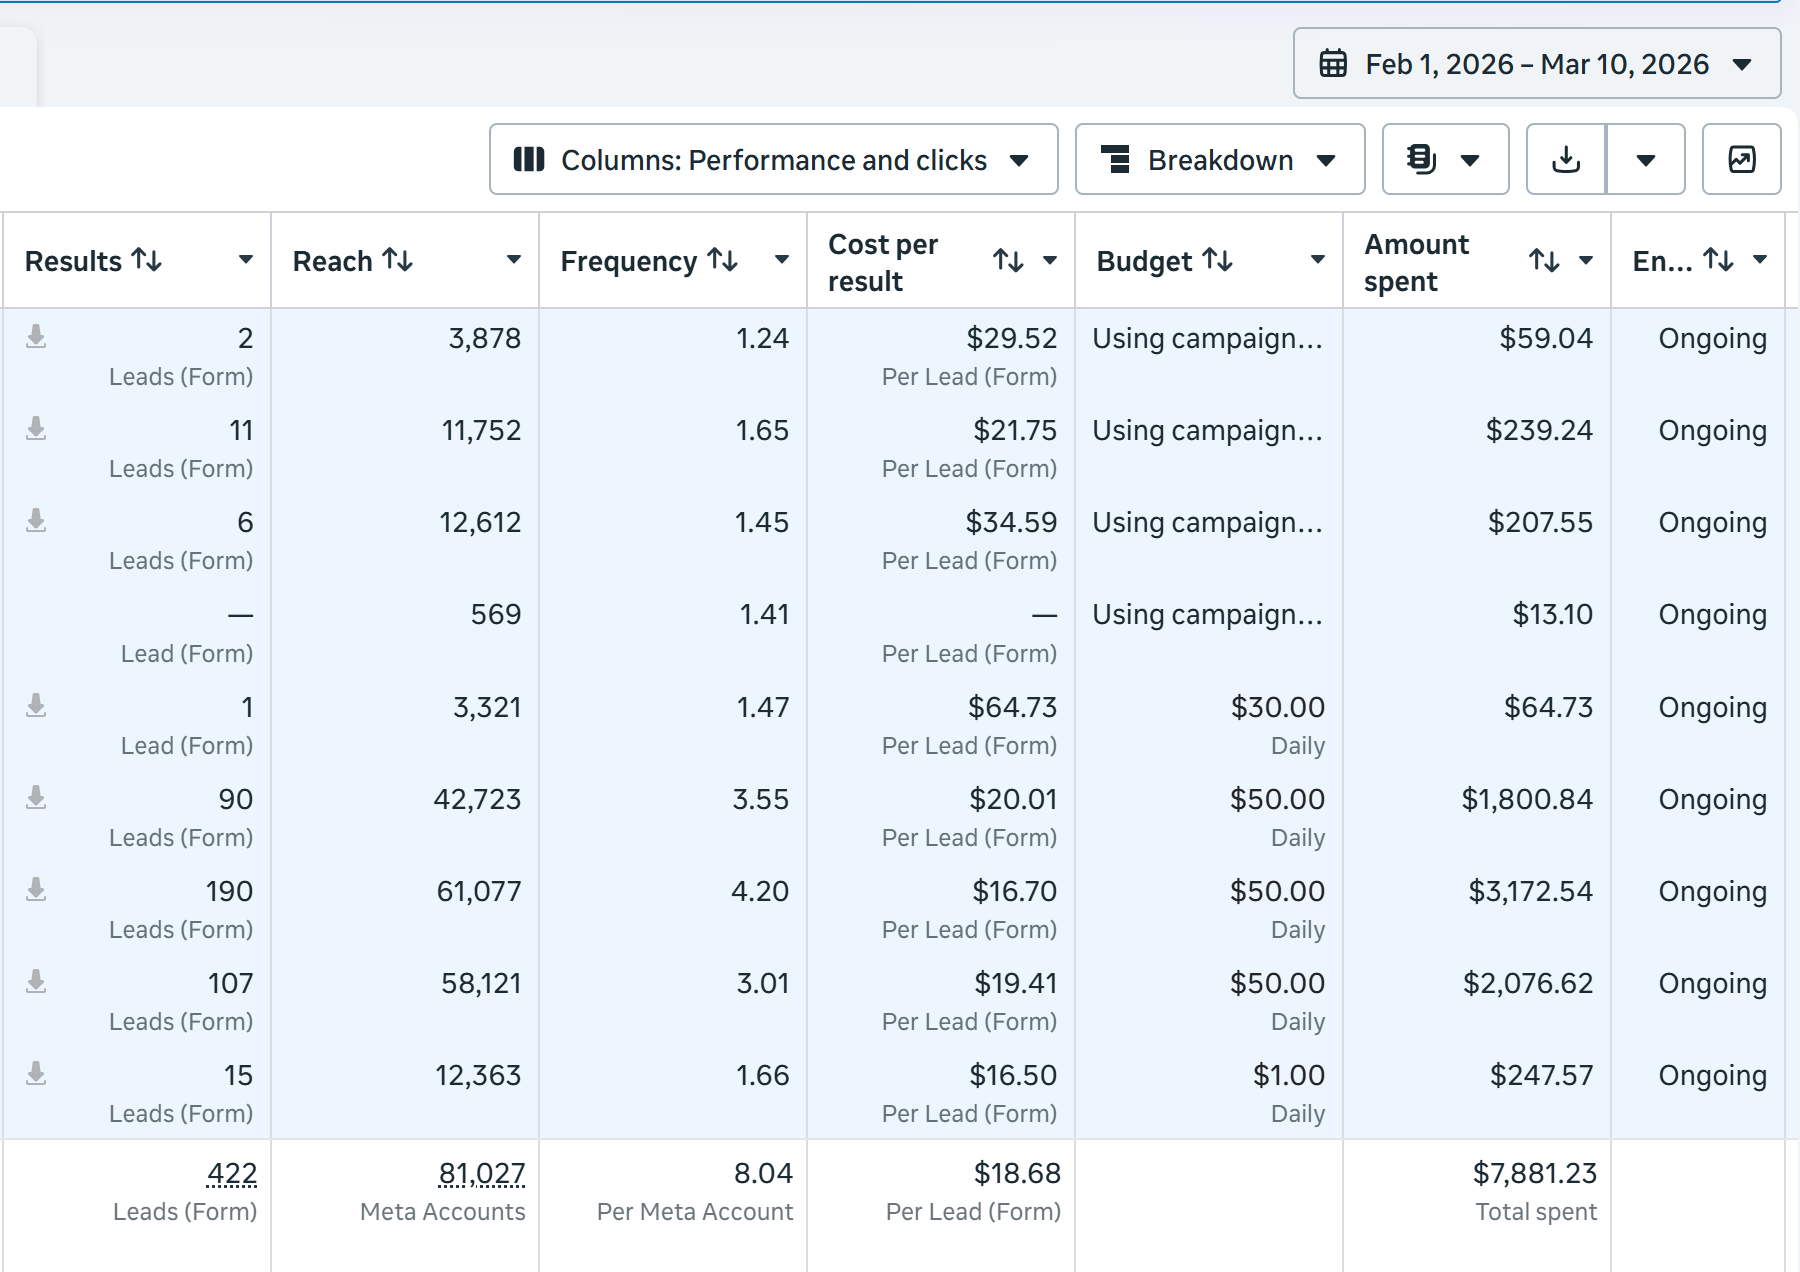
Task: Open the Breakdown dropdown
Action: coord(1220,159)
